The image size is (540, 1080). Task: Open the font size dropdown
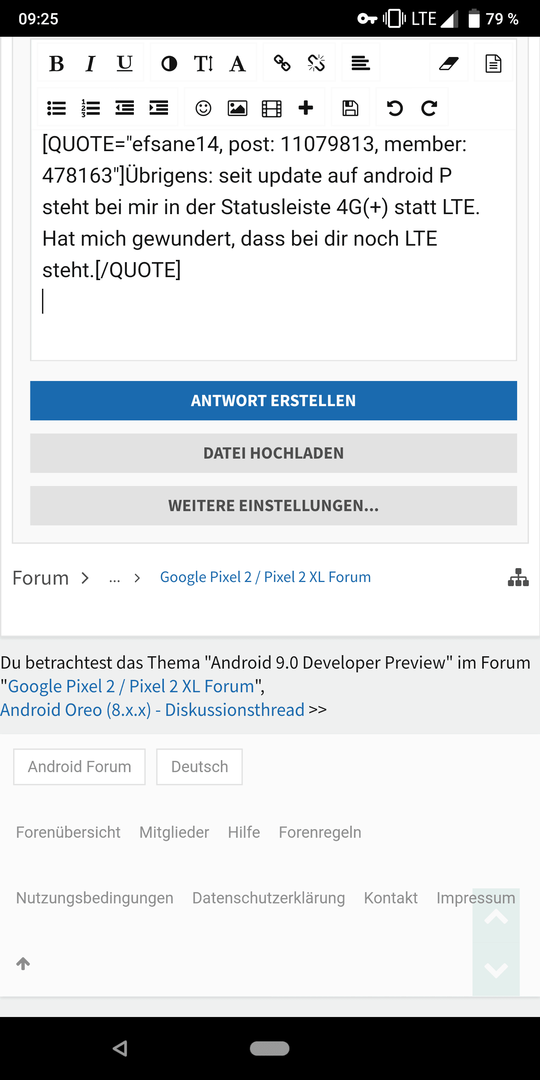(x=203, y=64)
